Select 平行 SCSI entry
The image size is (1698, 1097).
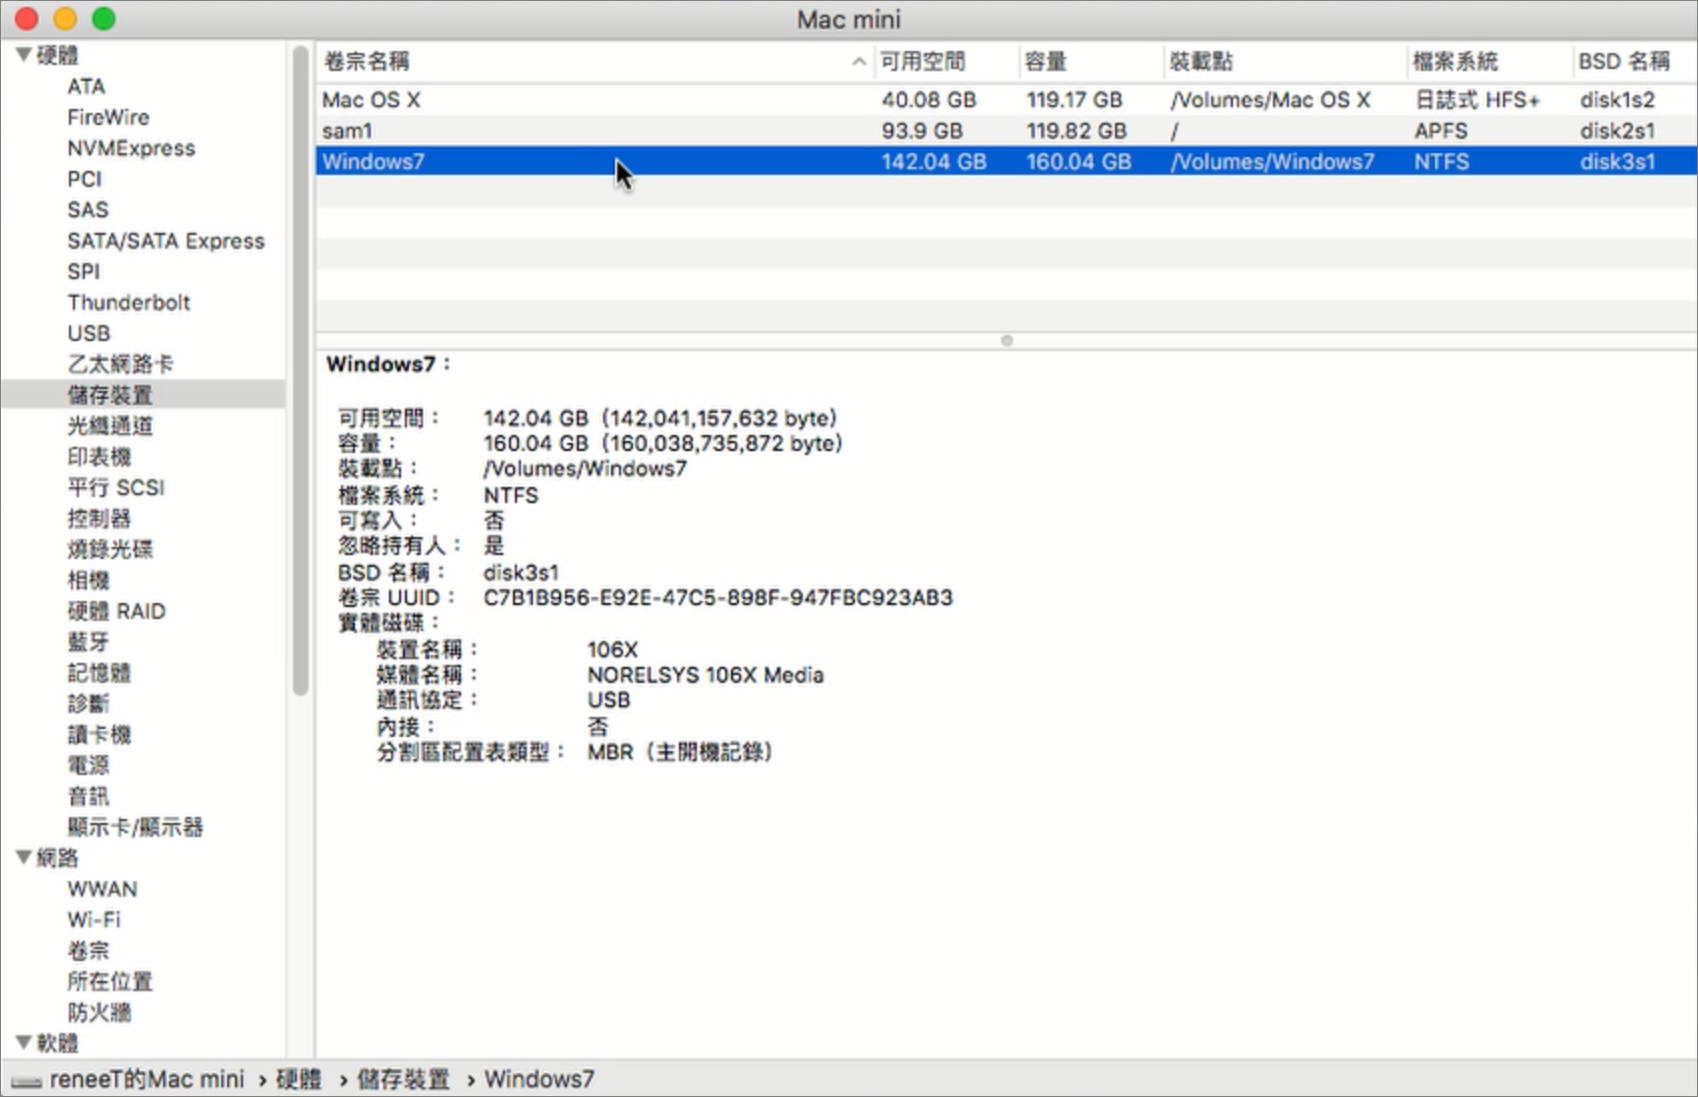pyautogui.click(x=115, y=488)
